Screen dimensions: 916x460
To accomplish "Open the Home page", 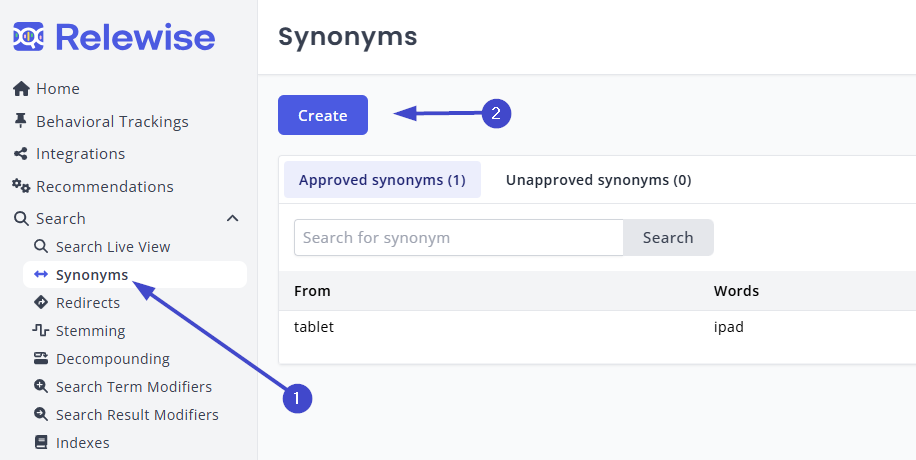I will coord(58,89).
